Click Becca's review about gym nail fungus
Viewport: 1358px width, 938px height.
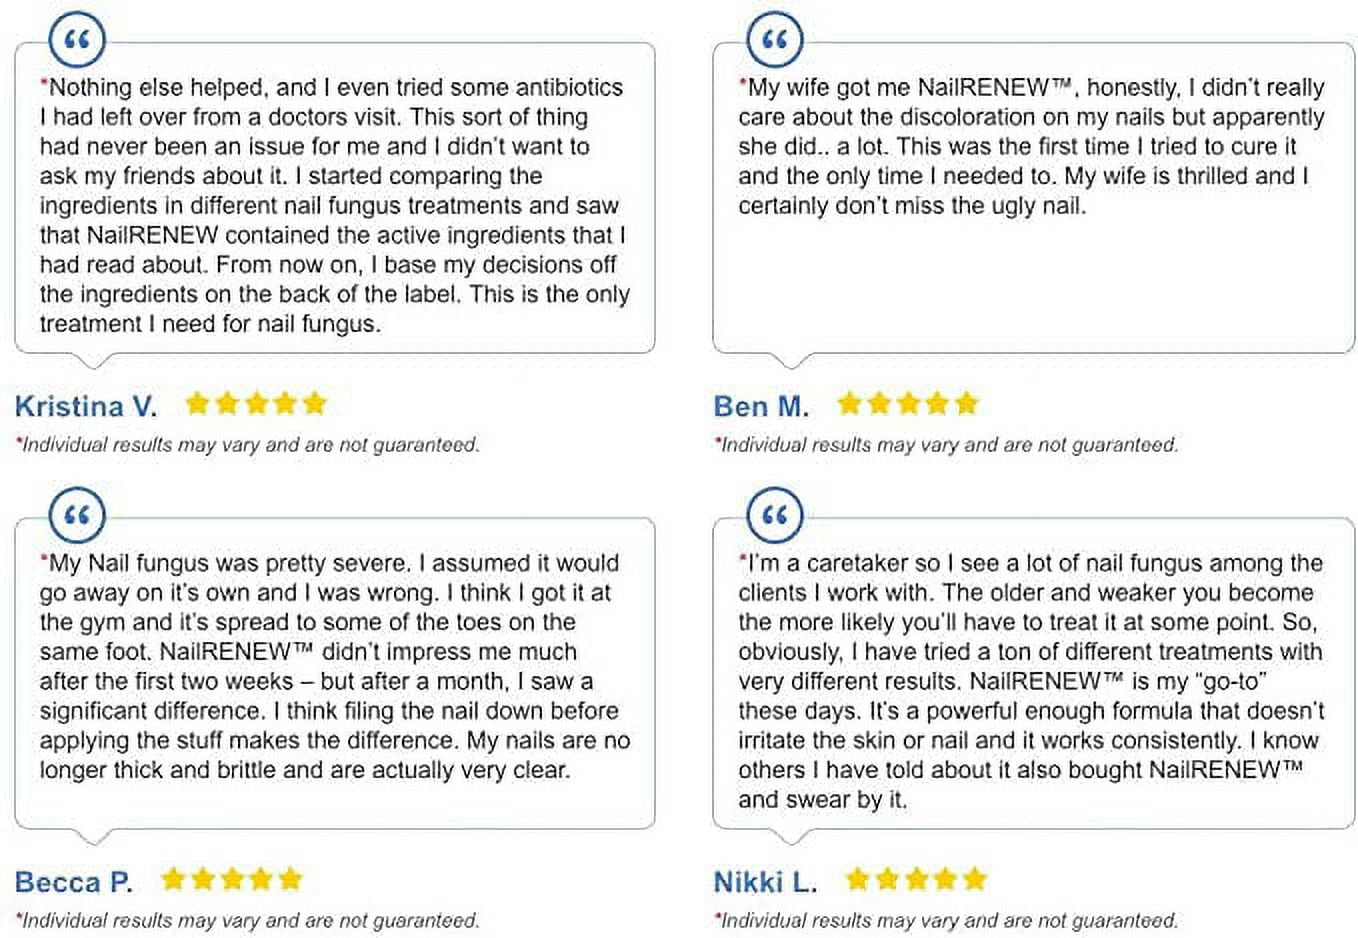(x=335, y=666)
